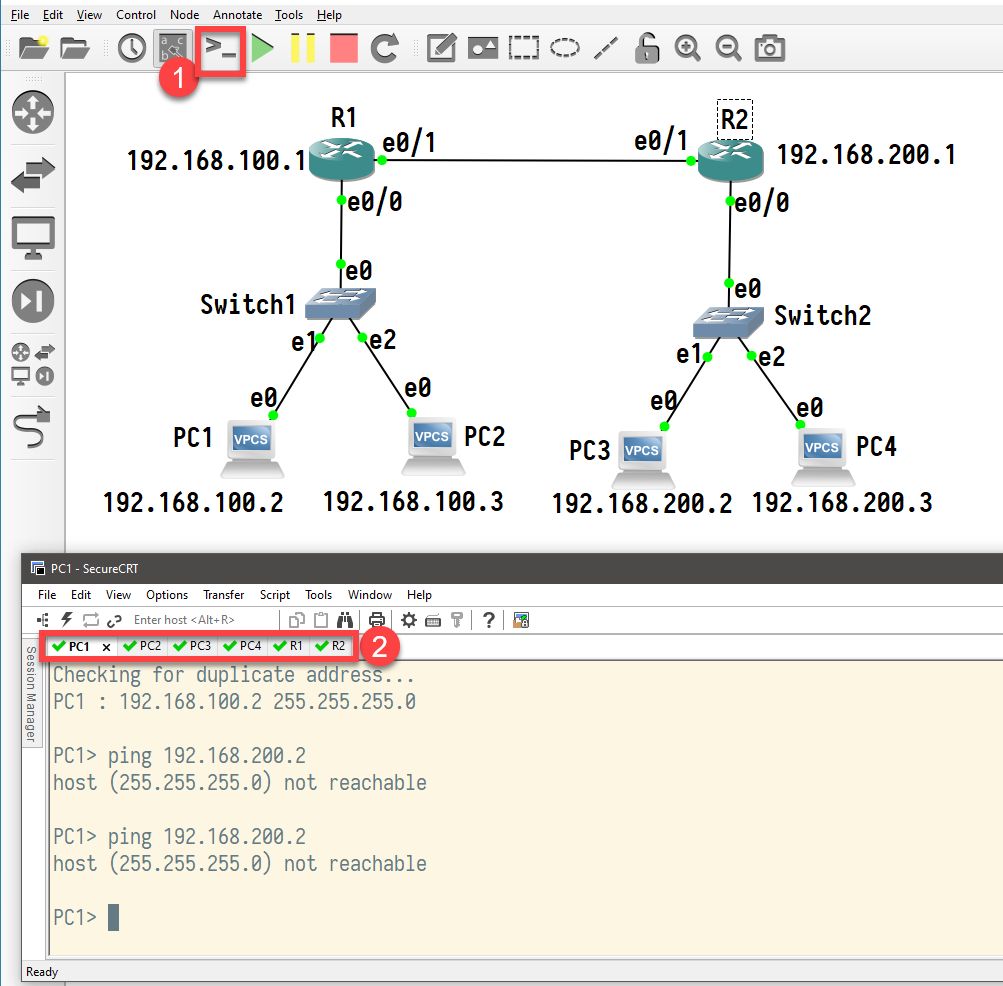Open GNS3 View menu

(x=89, y=15)
